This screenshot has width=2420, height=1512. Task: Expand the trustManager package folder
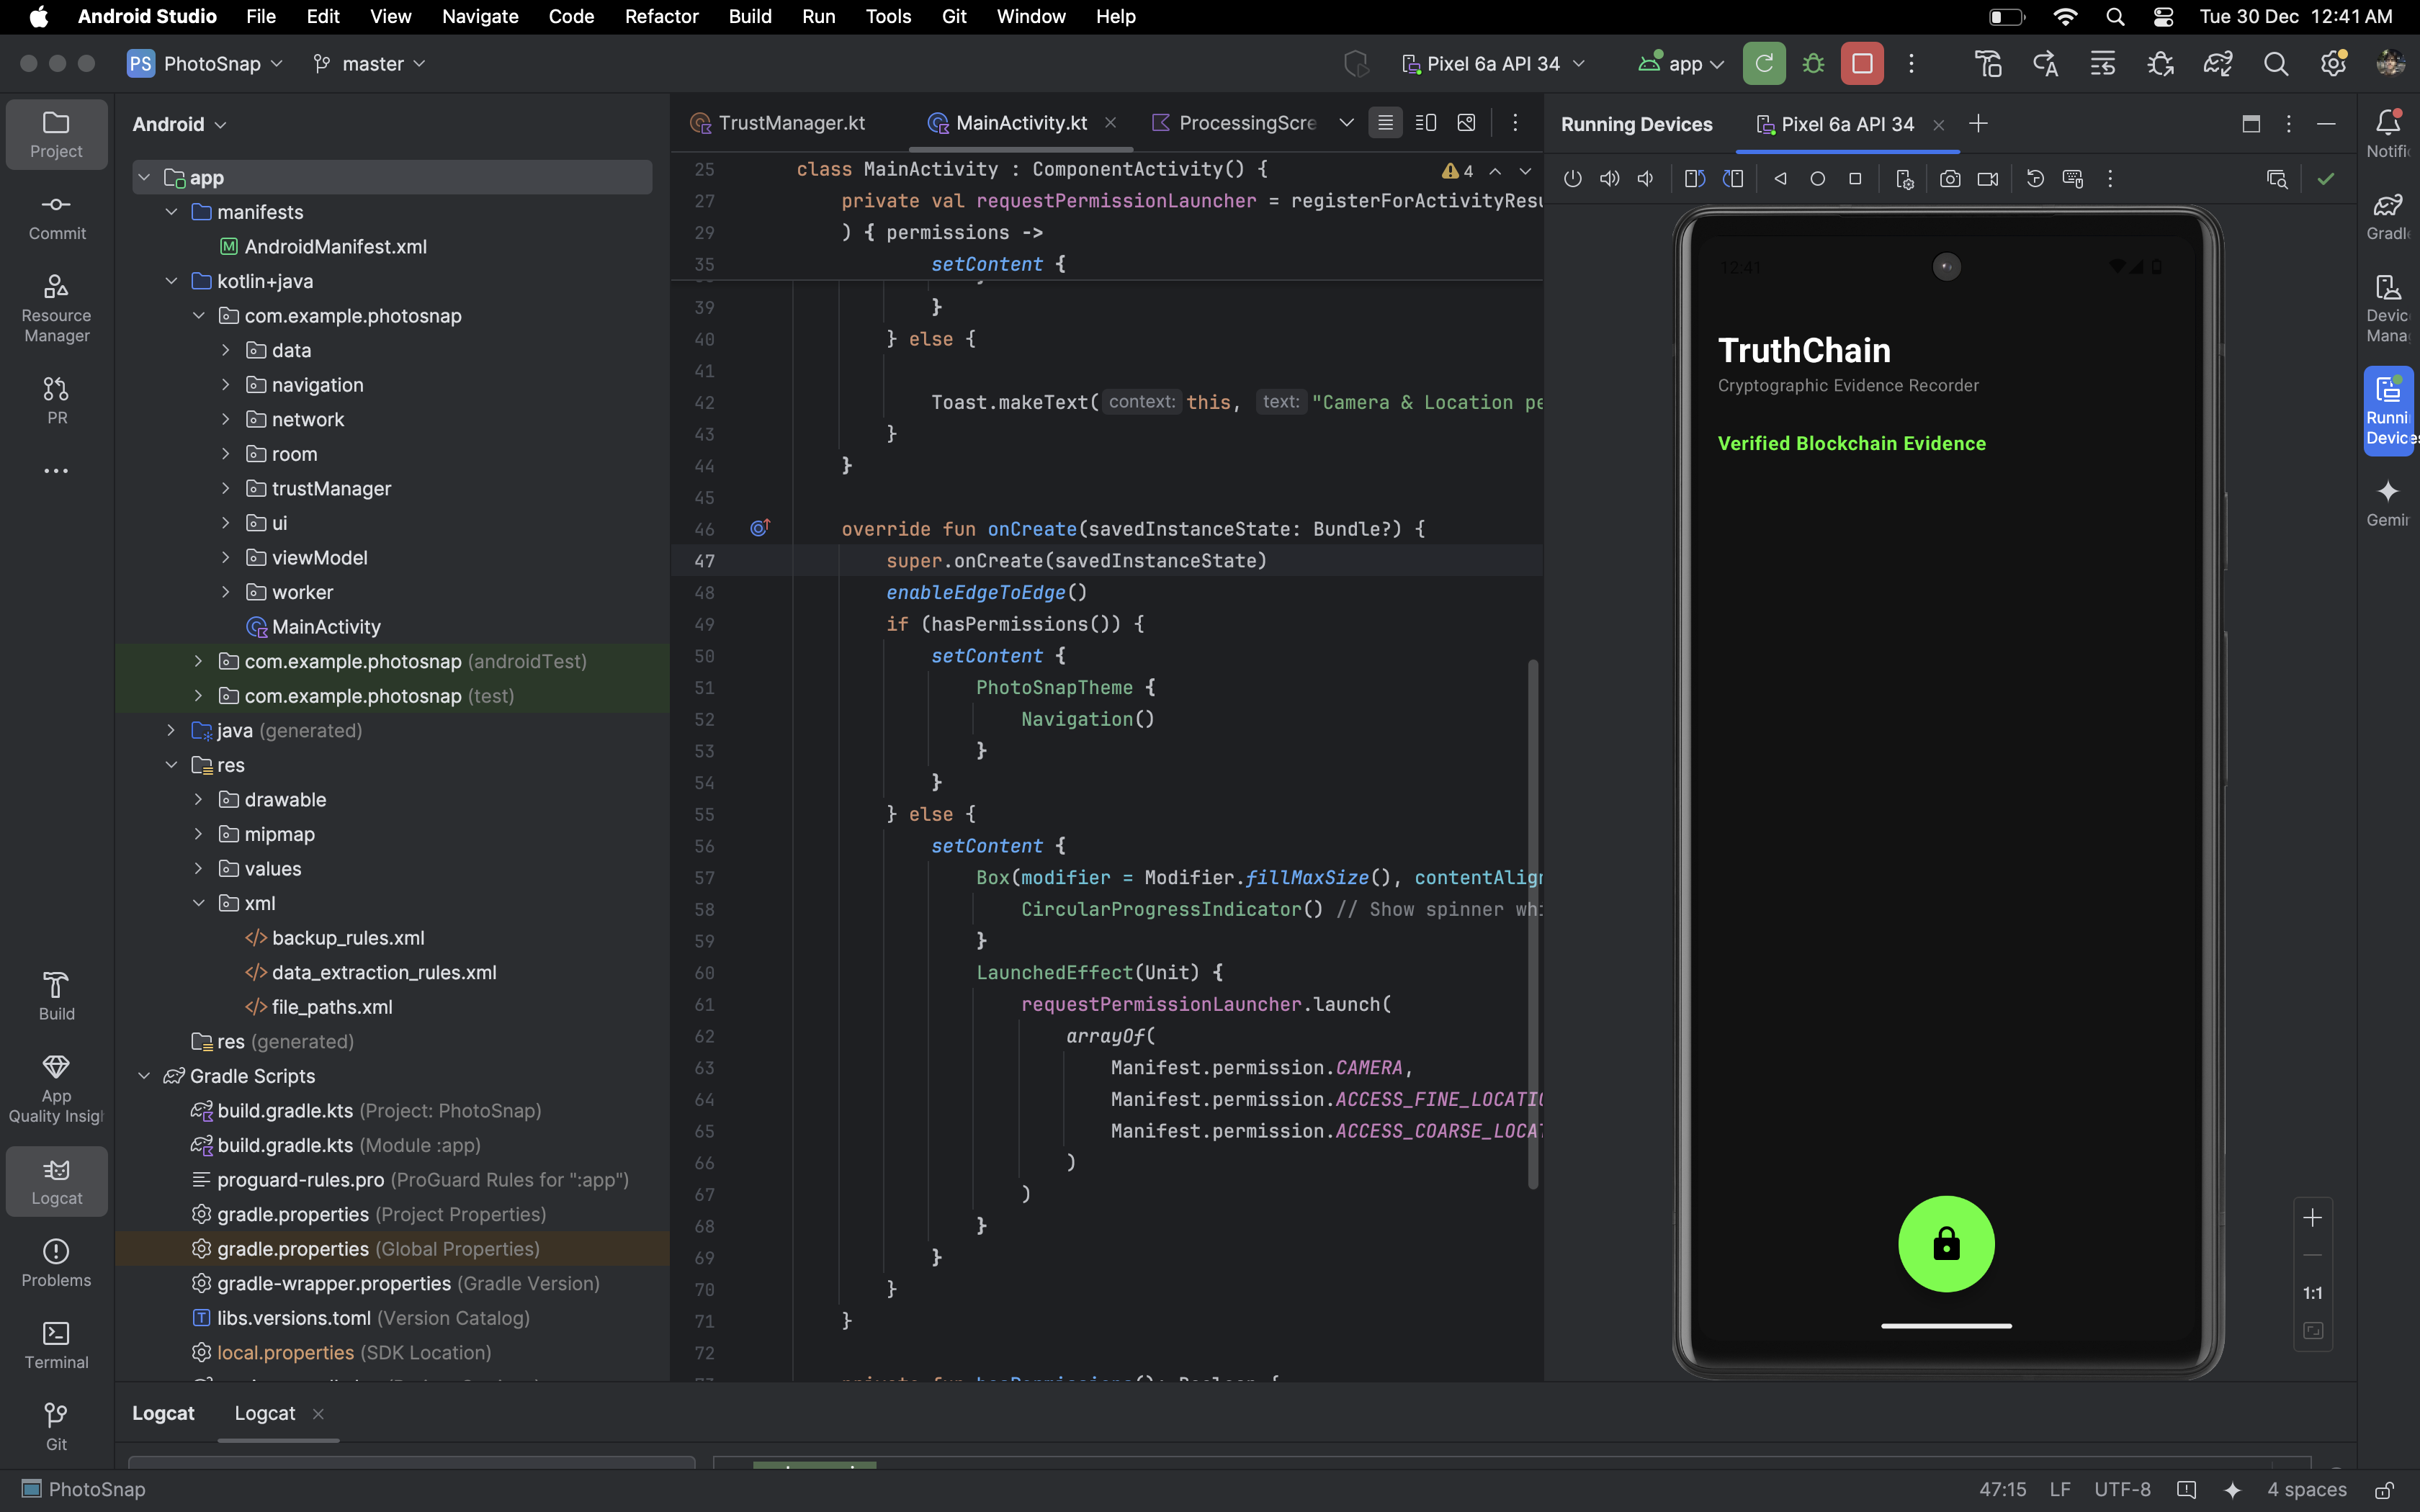click(x=226, y=488)
